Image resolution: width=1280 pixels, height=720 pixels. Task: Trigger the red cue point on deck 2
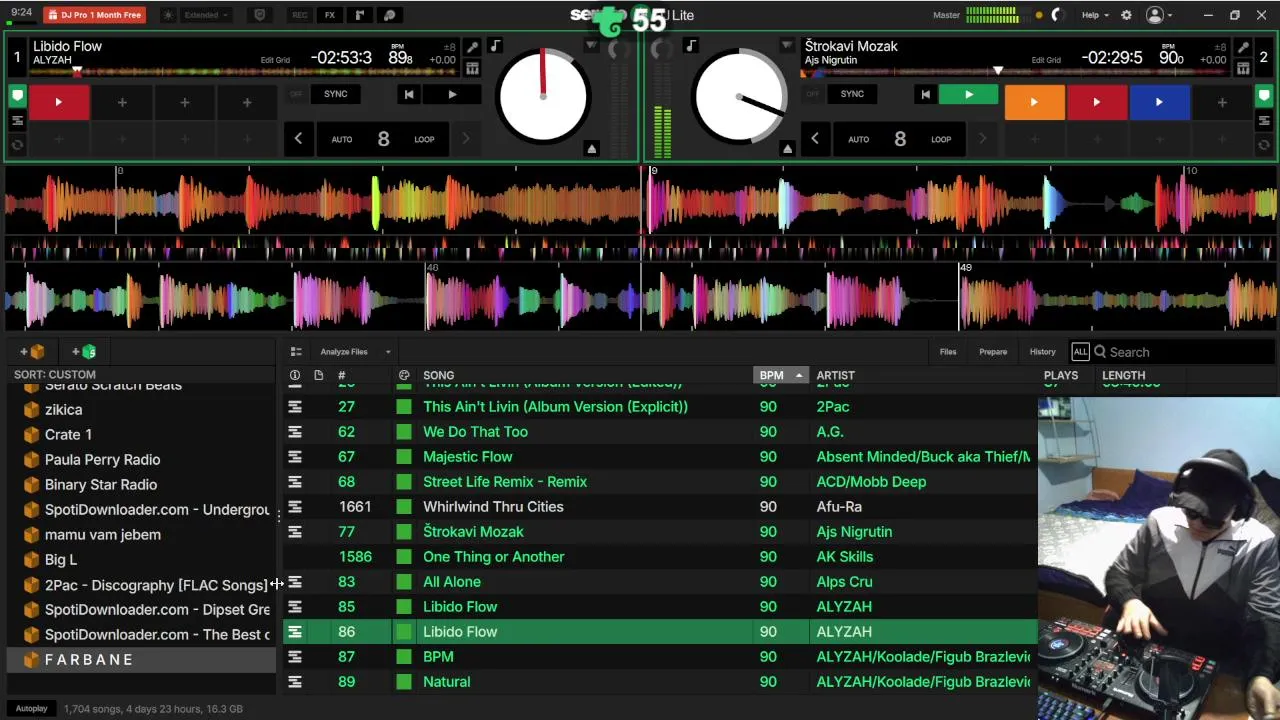(x=1096, y=102)
